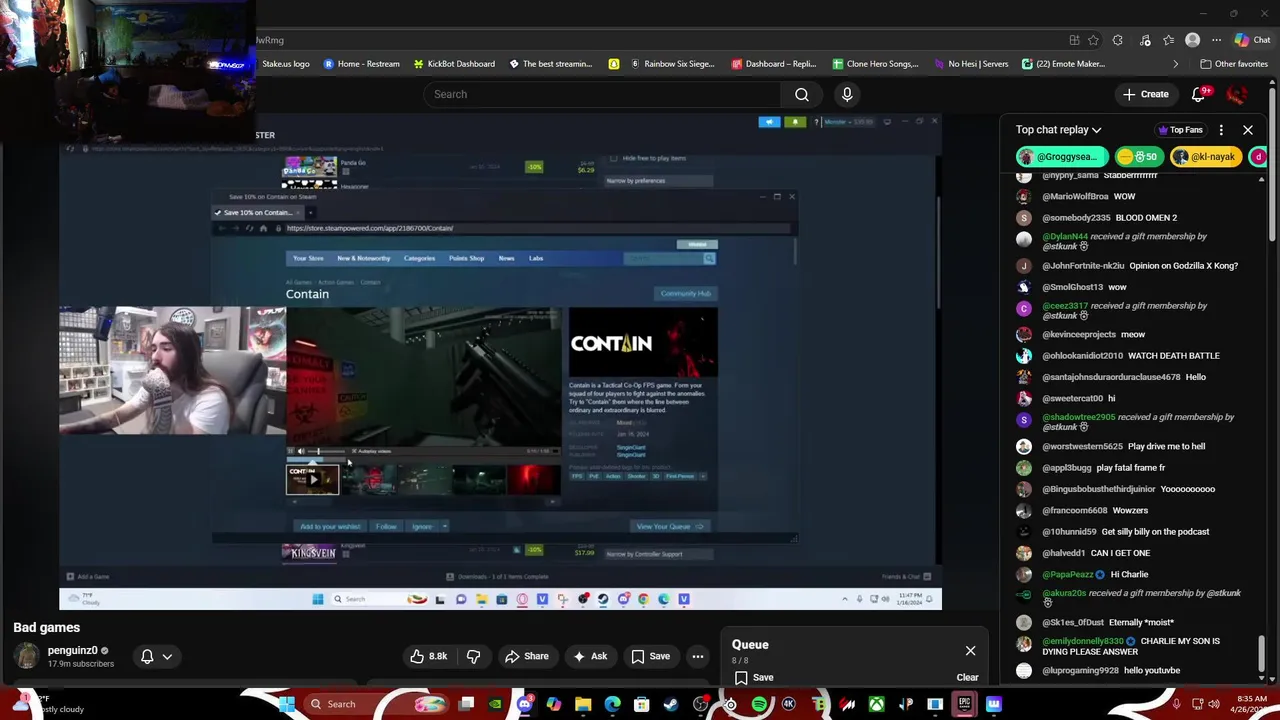Open (22) Emote Maker bookmark
This screenshot has width=1280, height=720.
pos(1063,64)
